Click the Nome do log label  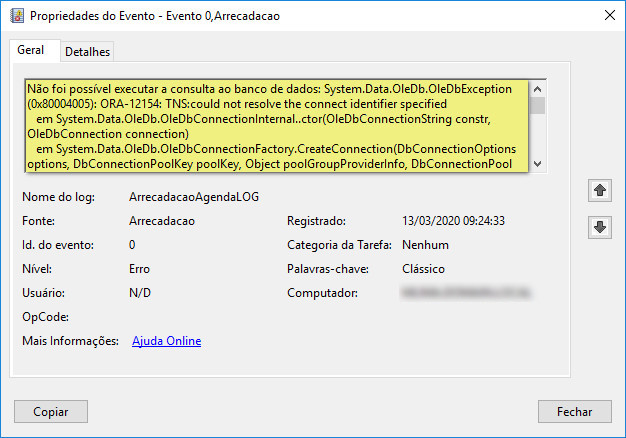[58, 197]
